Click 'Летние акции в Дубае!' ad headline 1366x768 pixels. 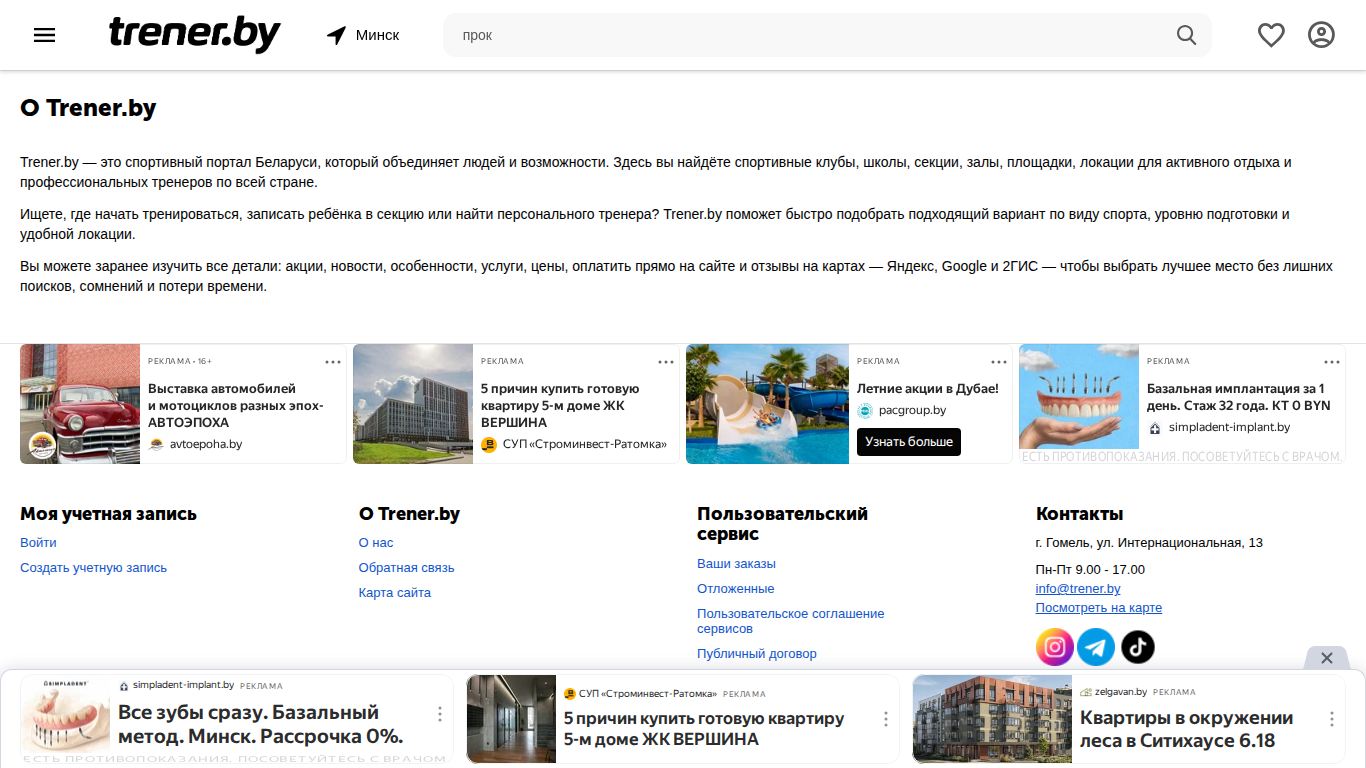coord(928,388)
